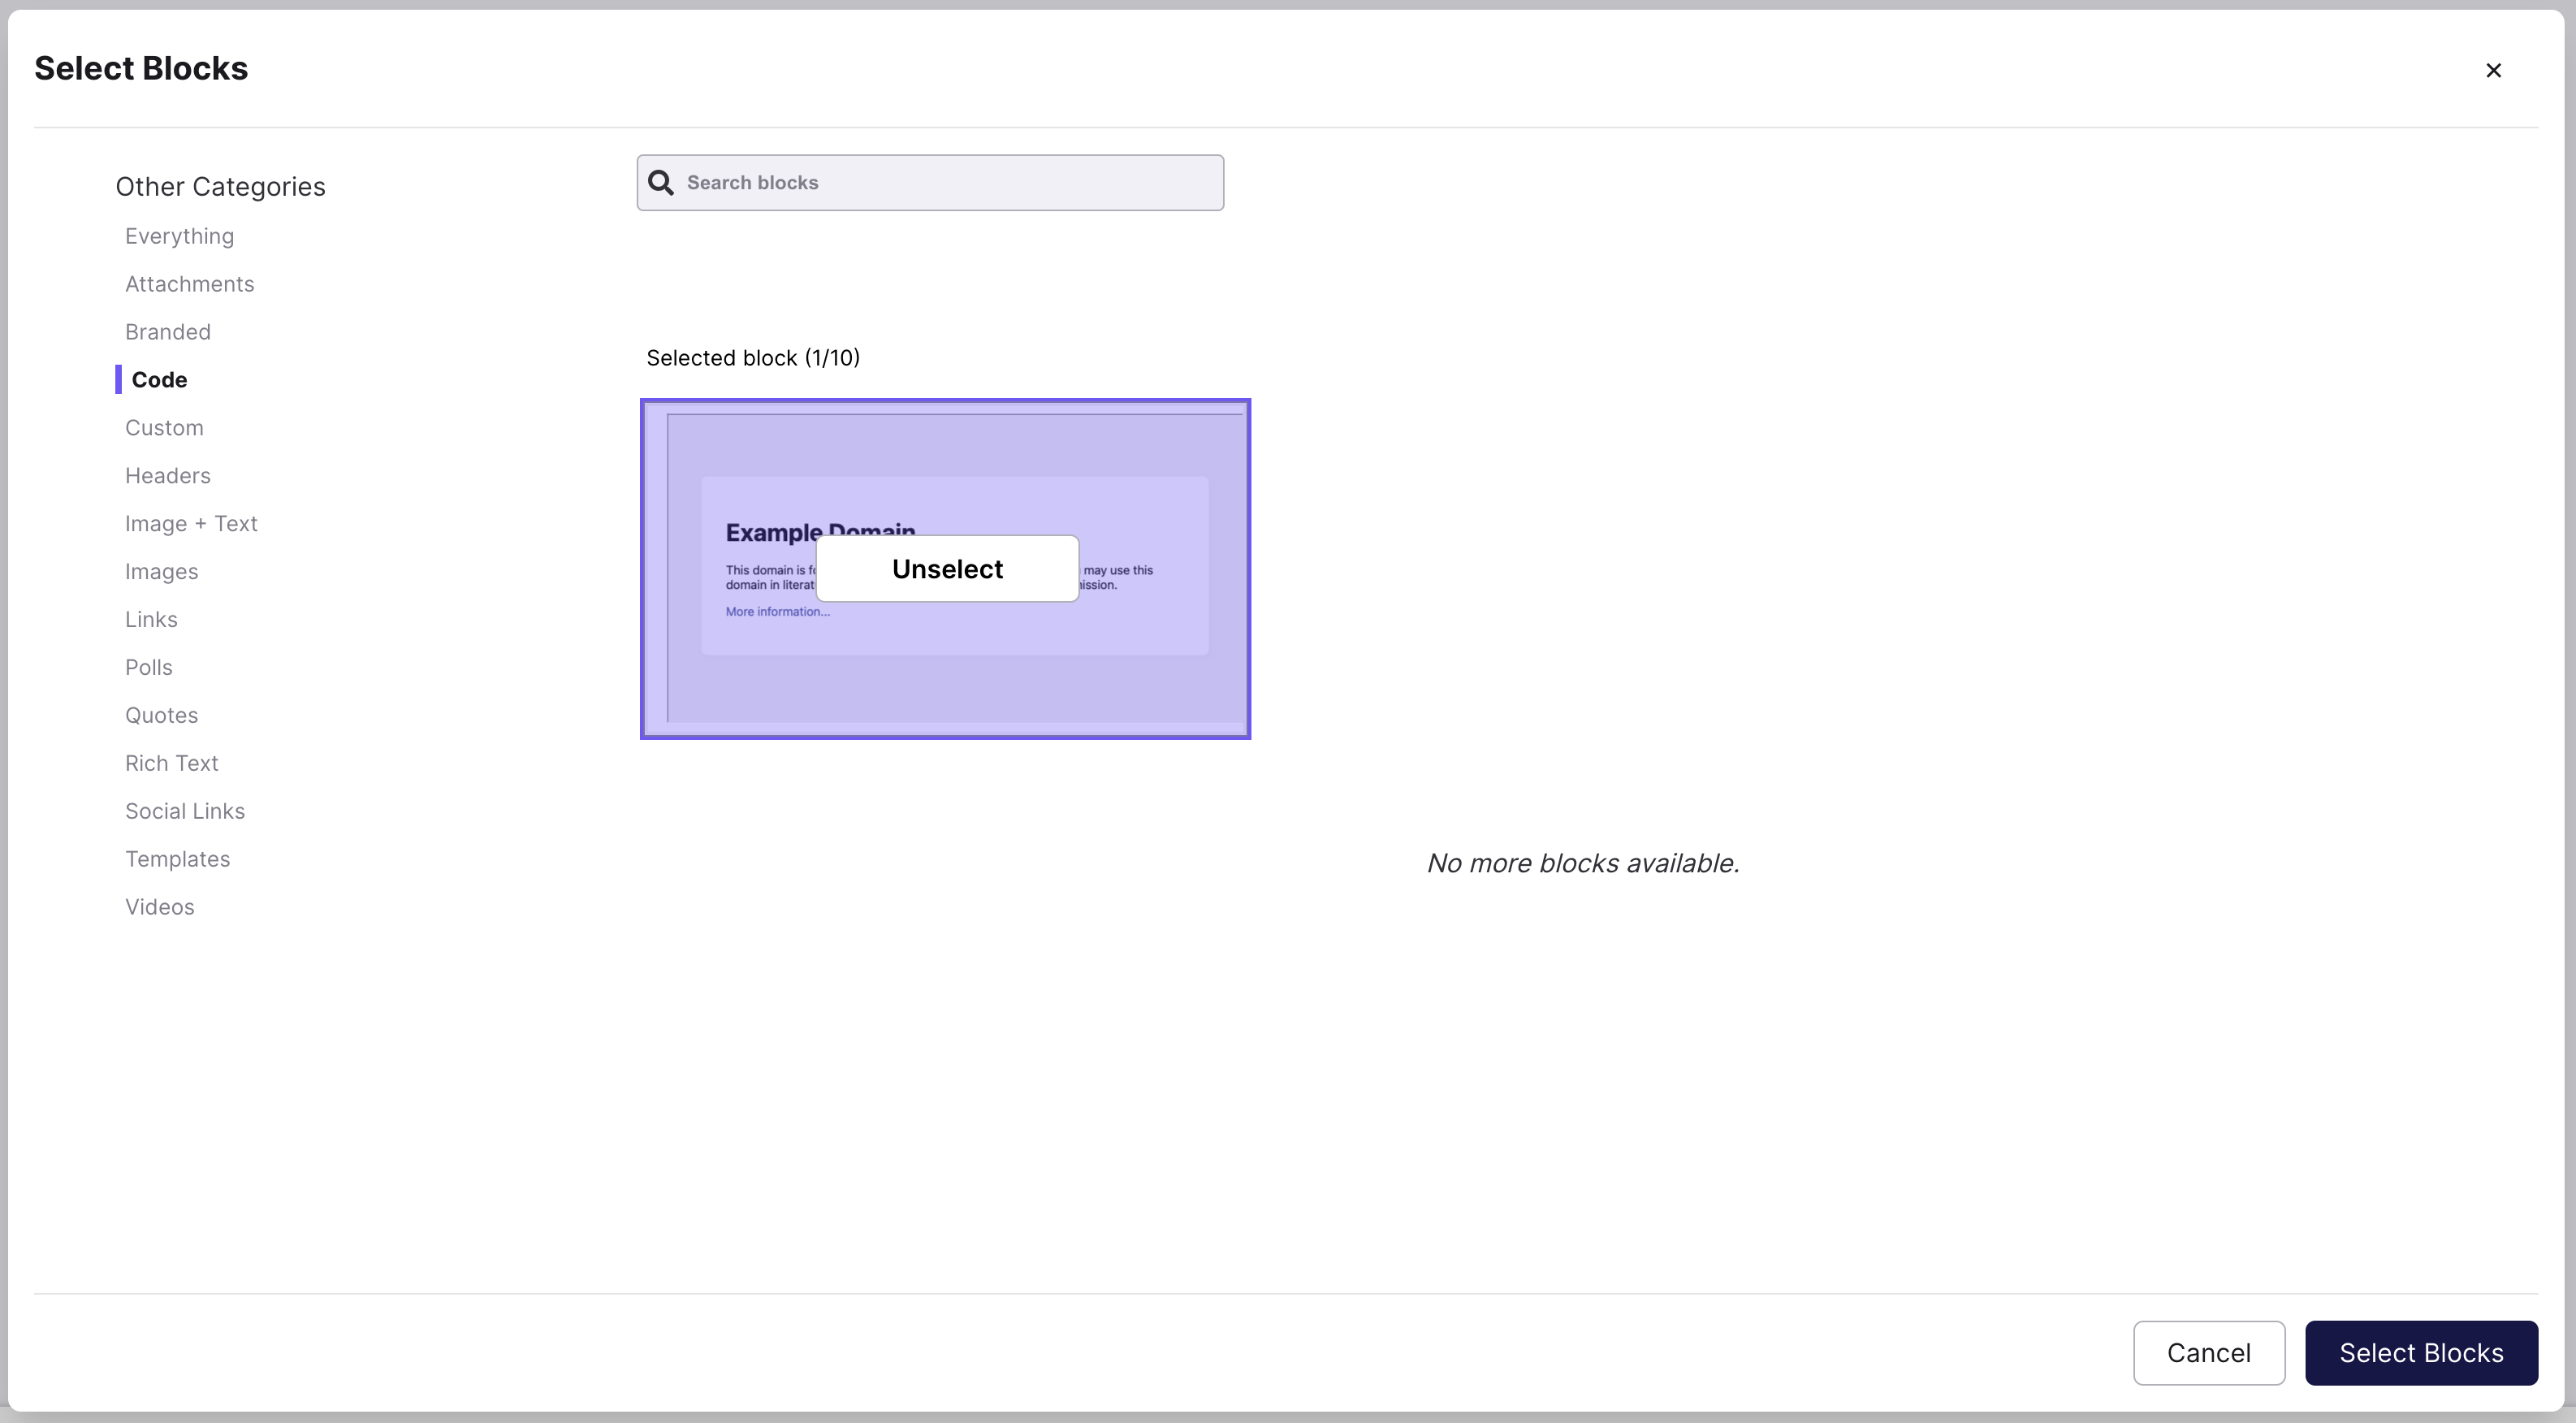Select the Links category

coord(151,619)
